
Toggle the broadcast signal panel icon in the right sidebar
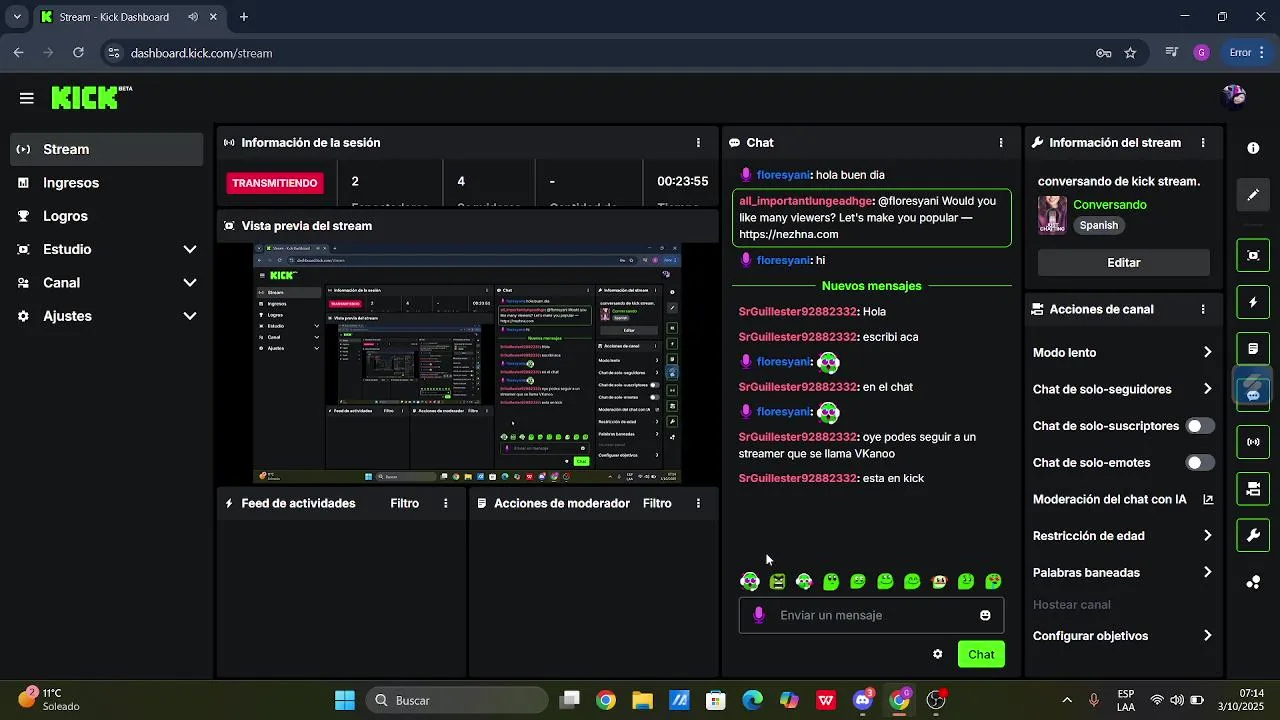coord(1253,442)
